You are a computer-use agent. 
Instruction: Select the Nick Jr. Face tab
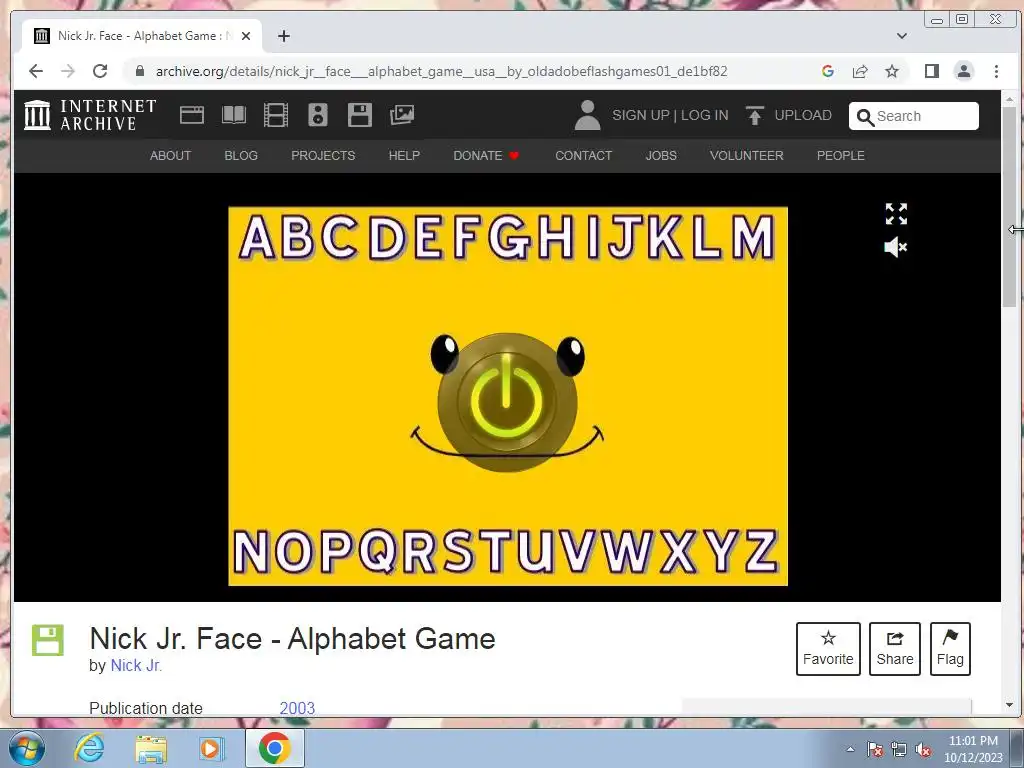click(x=142, y=36)
